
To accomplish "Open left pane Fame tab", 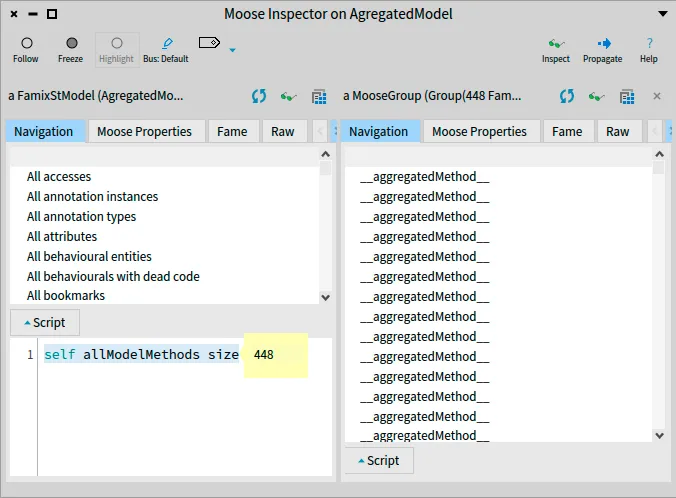I will click(232, 132).
